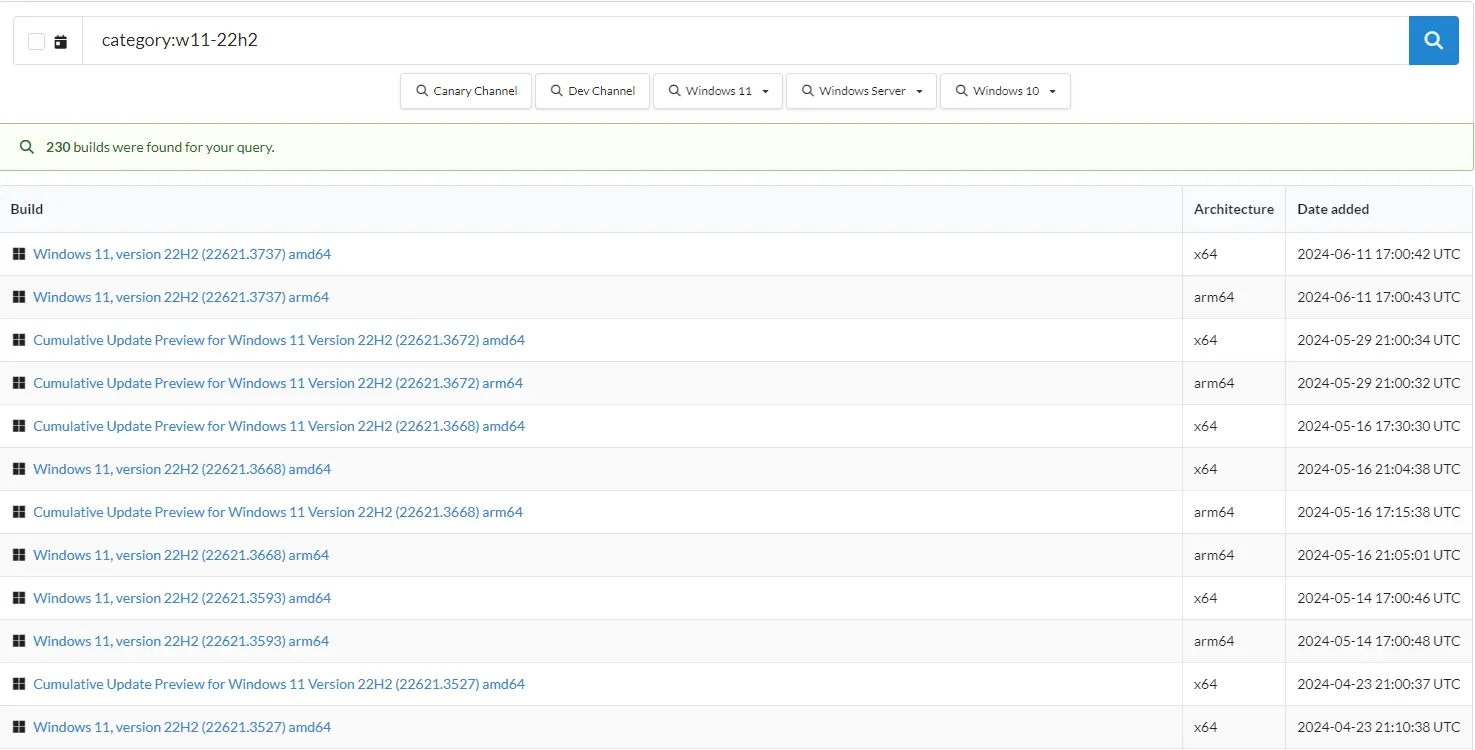Click date 2024-05-16 17:15:38 UTC
The height and width of the screenshot is (750, 1475).
pyautogui.click(x=1378, y=512)
